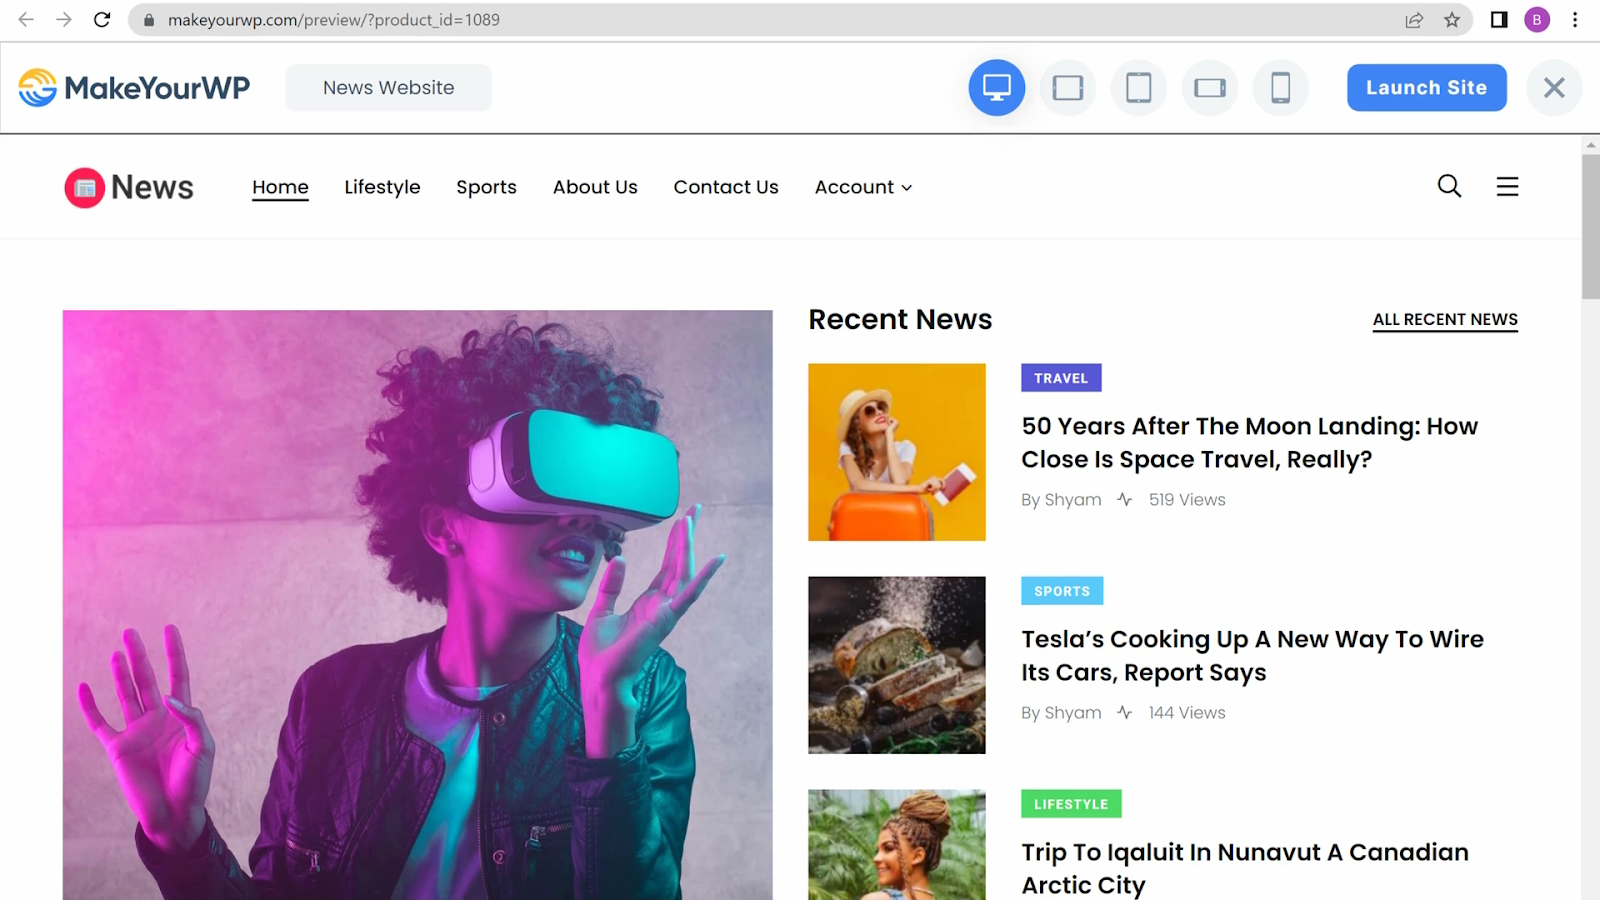Click the 144 Views text

click(1187, 713)
